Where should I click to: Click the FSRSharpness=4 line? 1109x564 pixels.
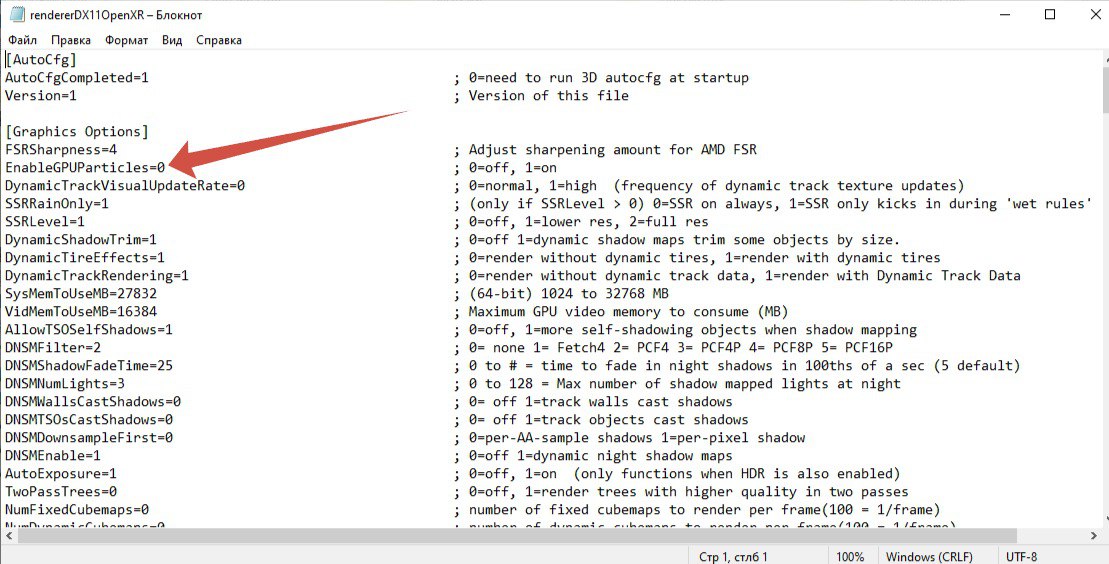[61, 150]
